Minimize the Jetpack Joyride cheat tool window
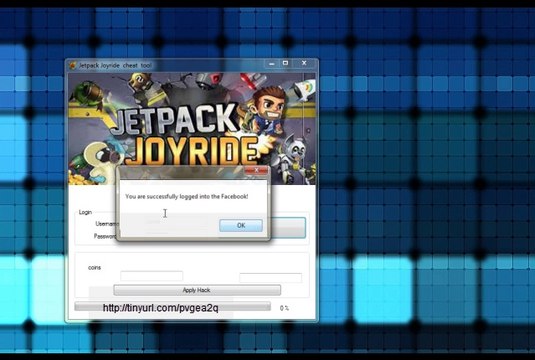535x360 pixels. (x=272, y=63)
